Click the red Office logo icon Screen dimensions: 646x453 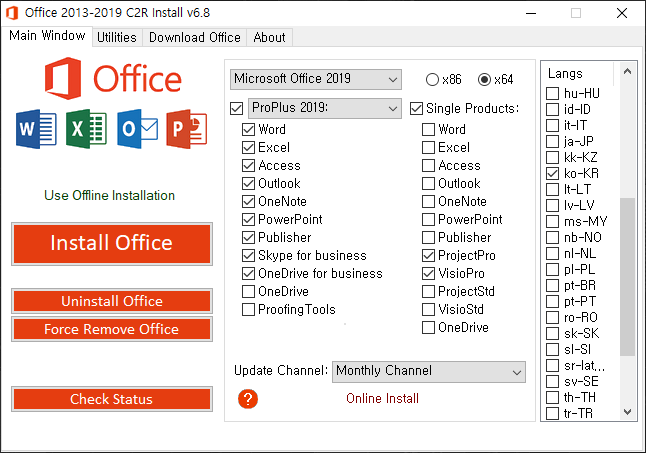[x=65, y=78]
